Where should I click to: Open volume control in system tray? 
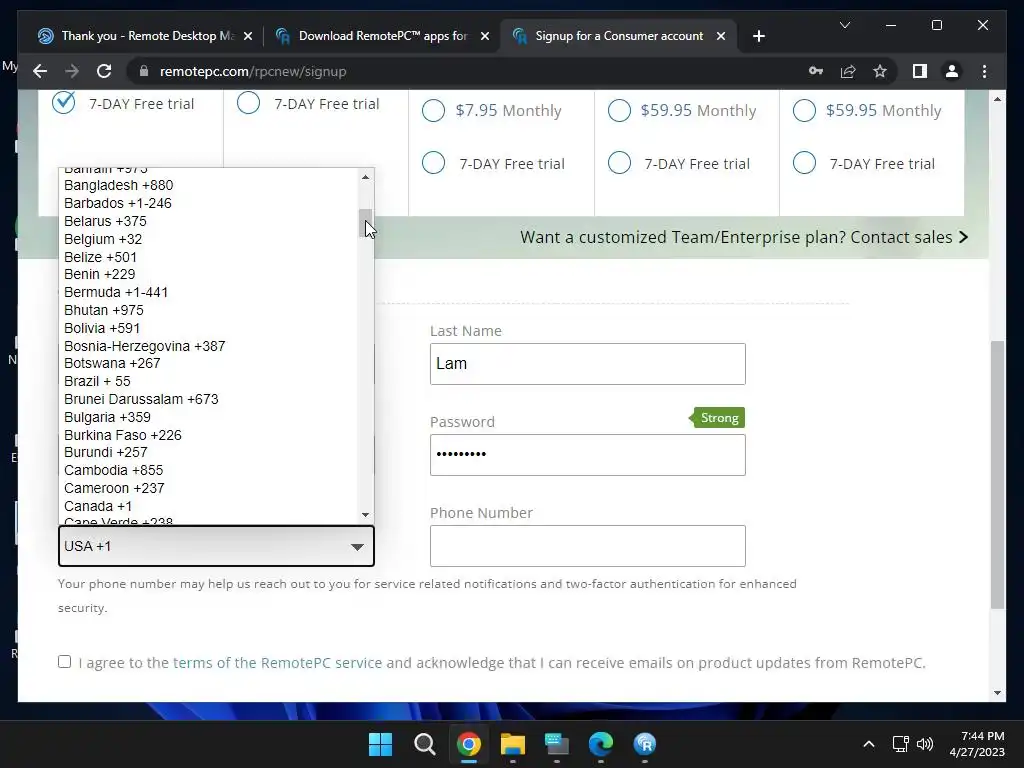tap(925, 744)
